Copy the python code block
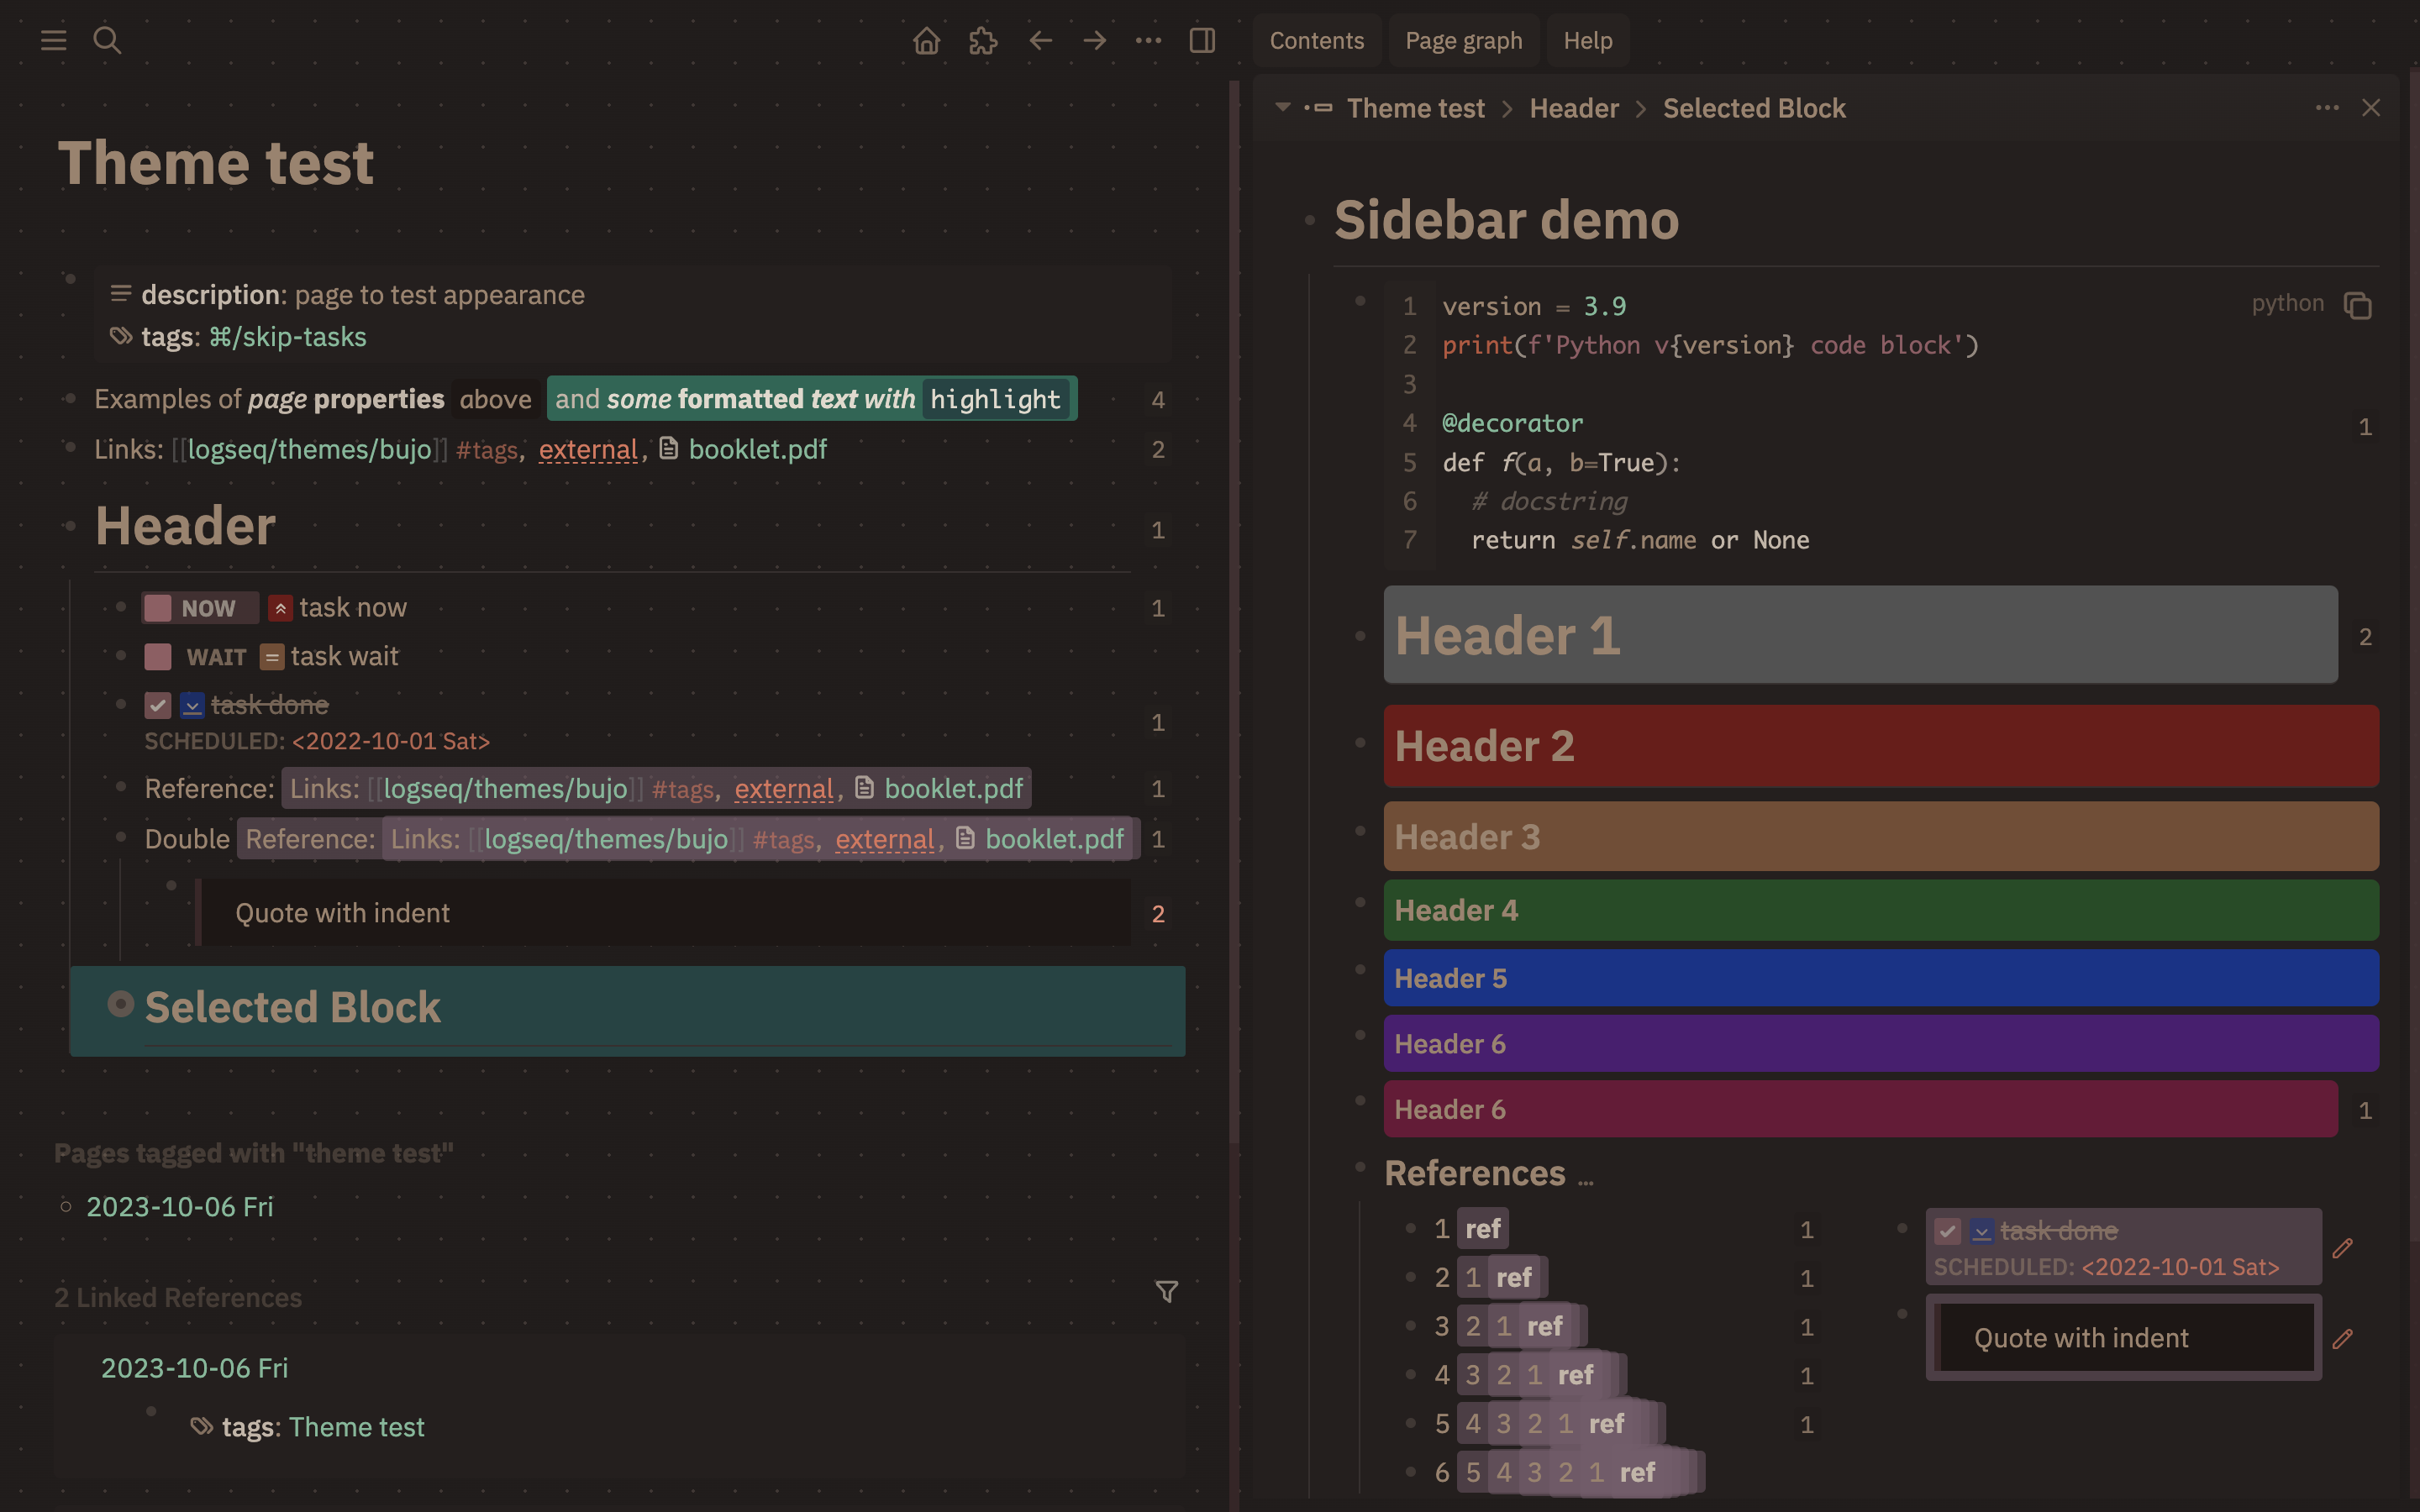2420x1512 pixels. tap(2357, 305)
